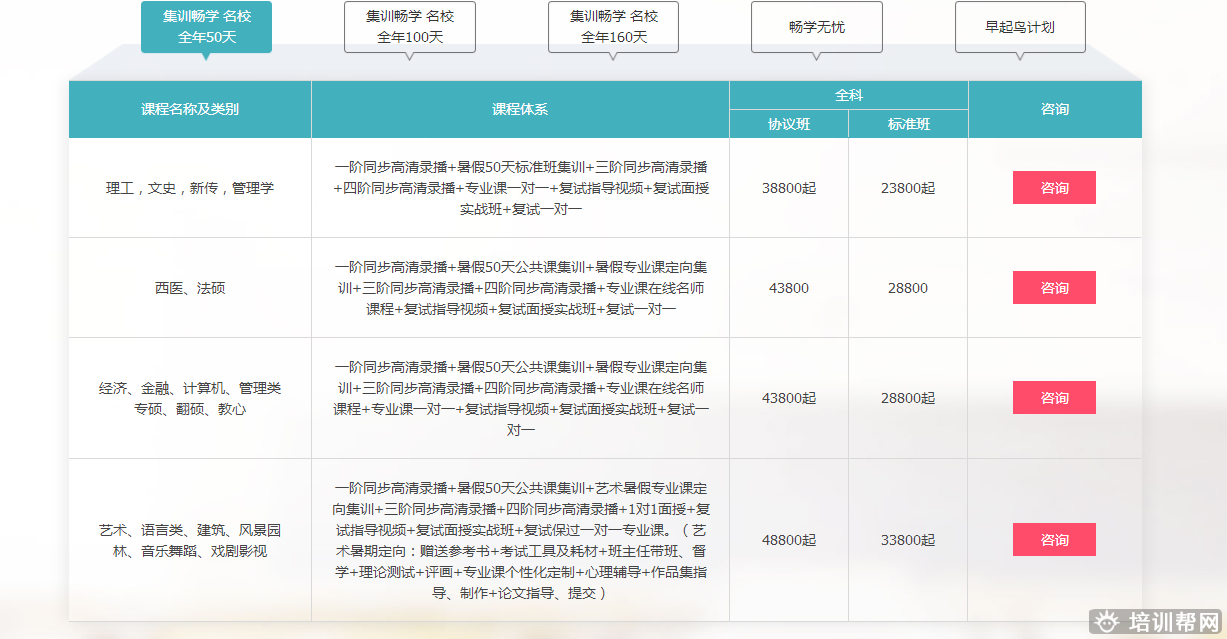Image resolution: width=1227 pixels, height=639 pixels.
Task: Hit the 咨询 button for 艺术、语言类 row
Action: [1054, 540]
